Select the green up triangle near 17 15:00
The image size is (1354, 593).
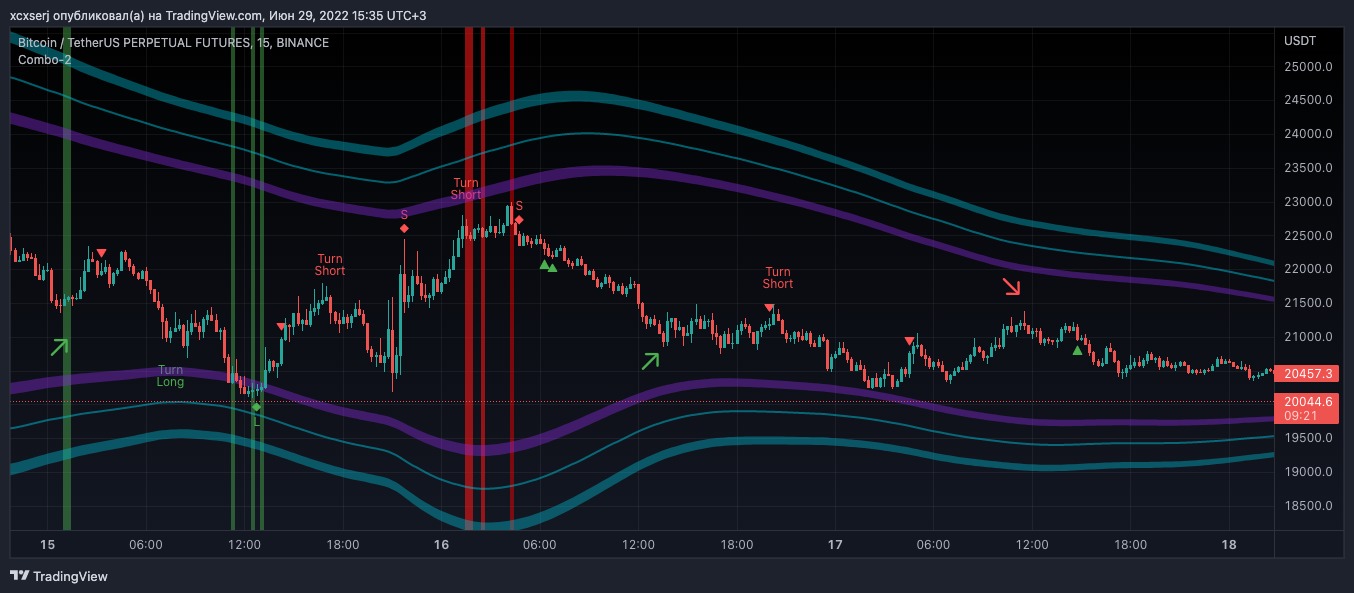coord(1077,350)
